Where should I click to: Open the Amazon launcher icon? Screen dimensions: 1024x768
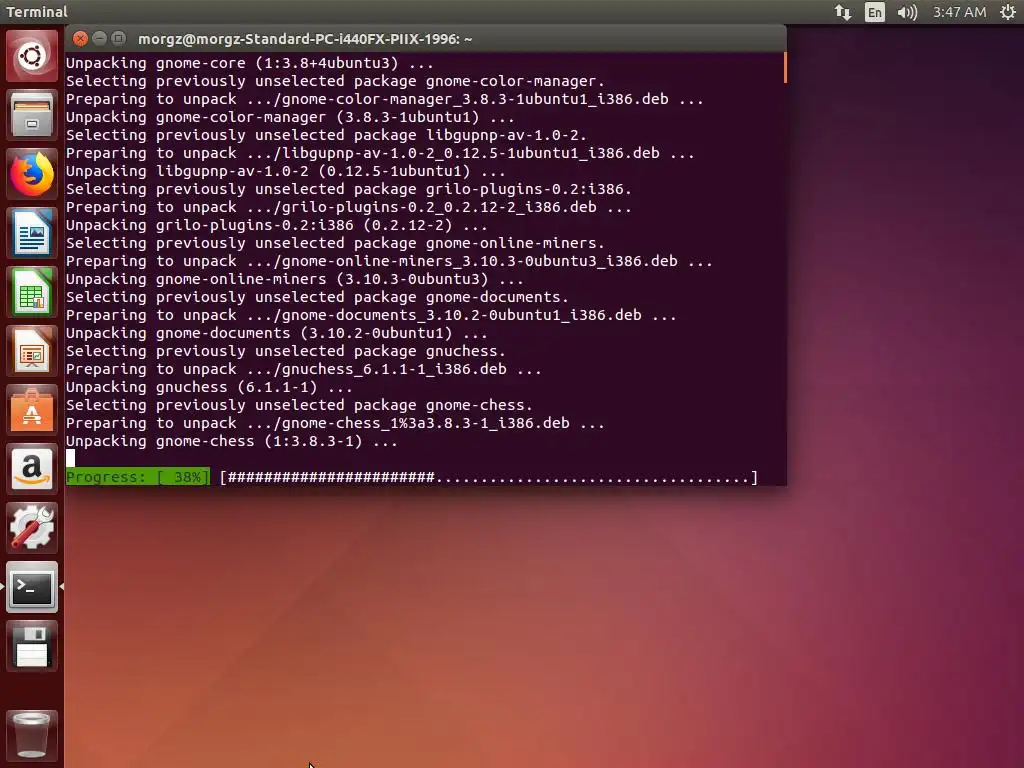coord(32,469)
